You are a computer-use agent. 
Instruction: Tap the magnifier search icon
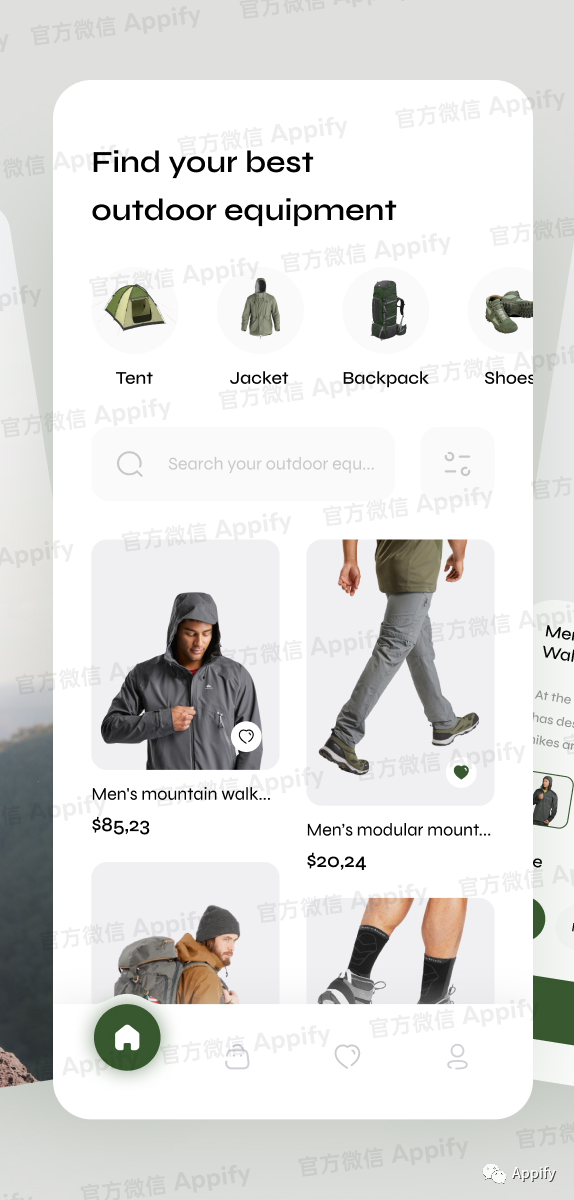click(x=130, y=464)
